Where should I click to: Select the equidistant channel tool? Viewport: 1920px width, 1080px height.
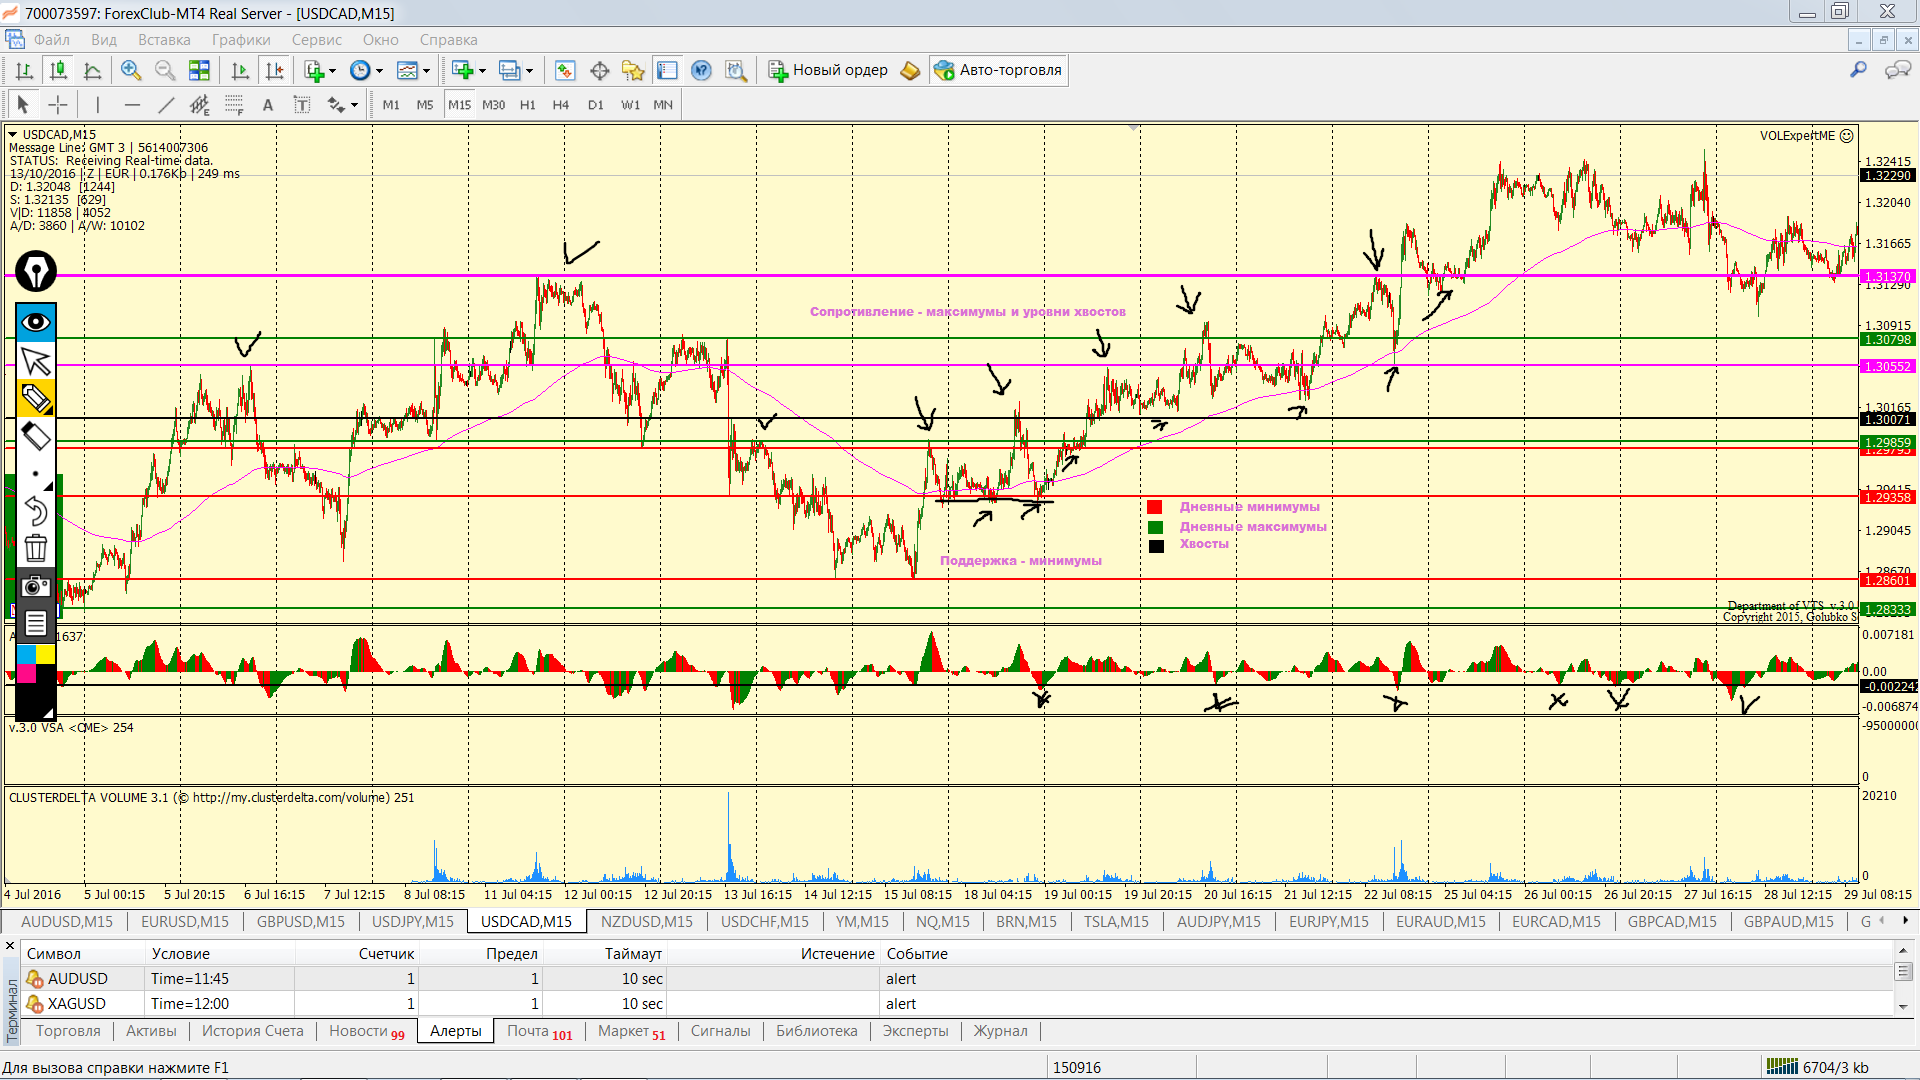click(200, 104)
